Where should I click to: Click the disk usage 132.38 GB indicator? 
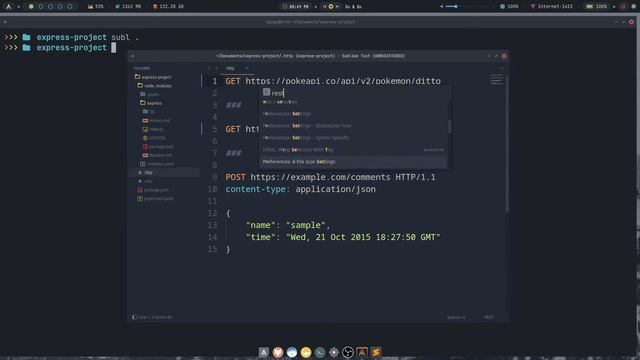(x=168, y=7)
